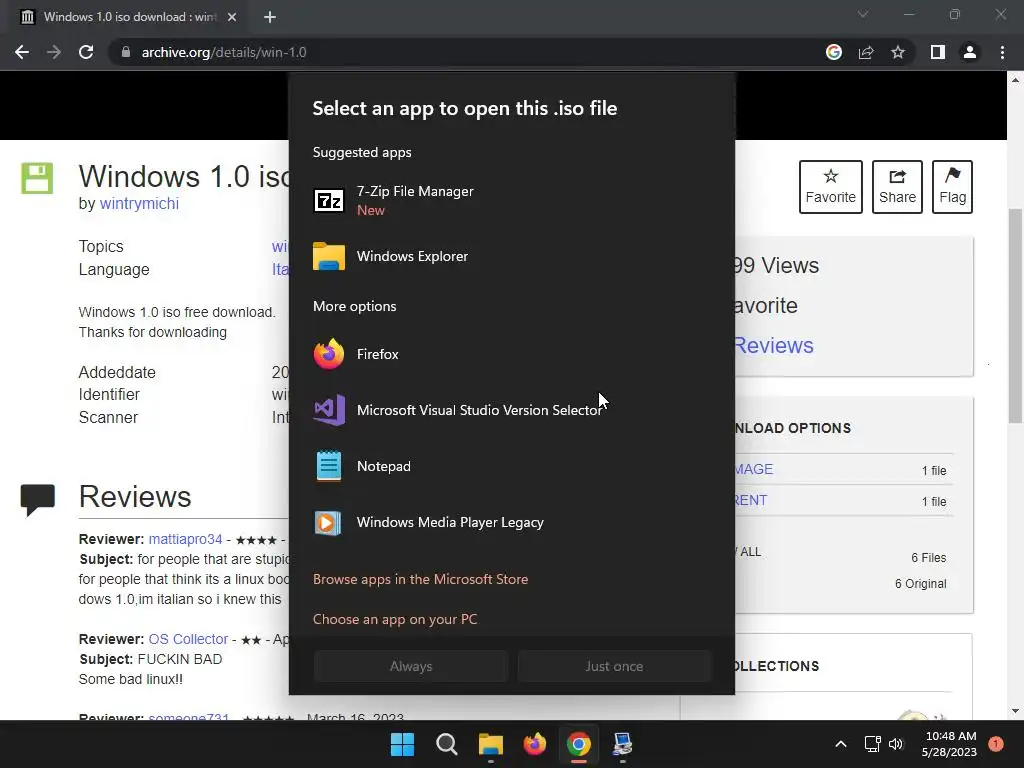Reload the archive.org page
This screenshot has height=768, width=1024.
[86, 52]
